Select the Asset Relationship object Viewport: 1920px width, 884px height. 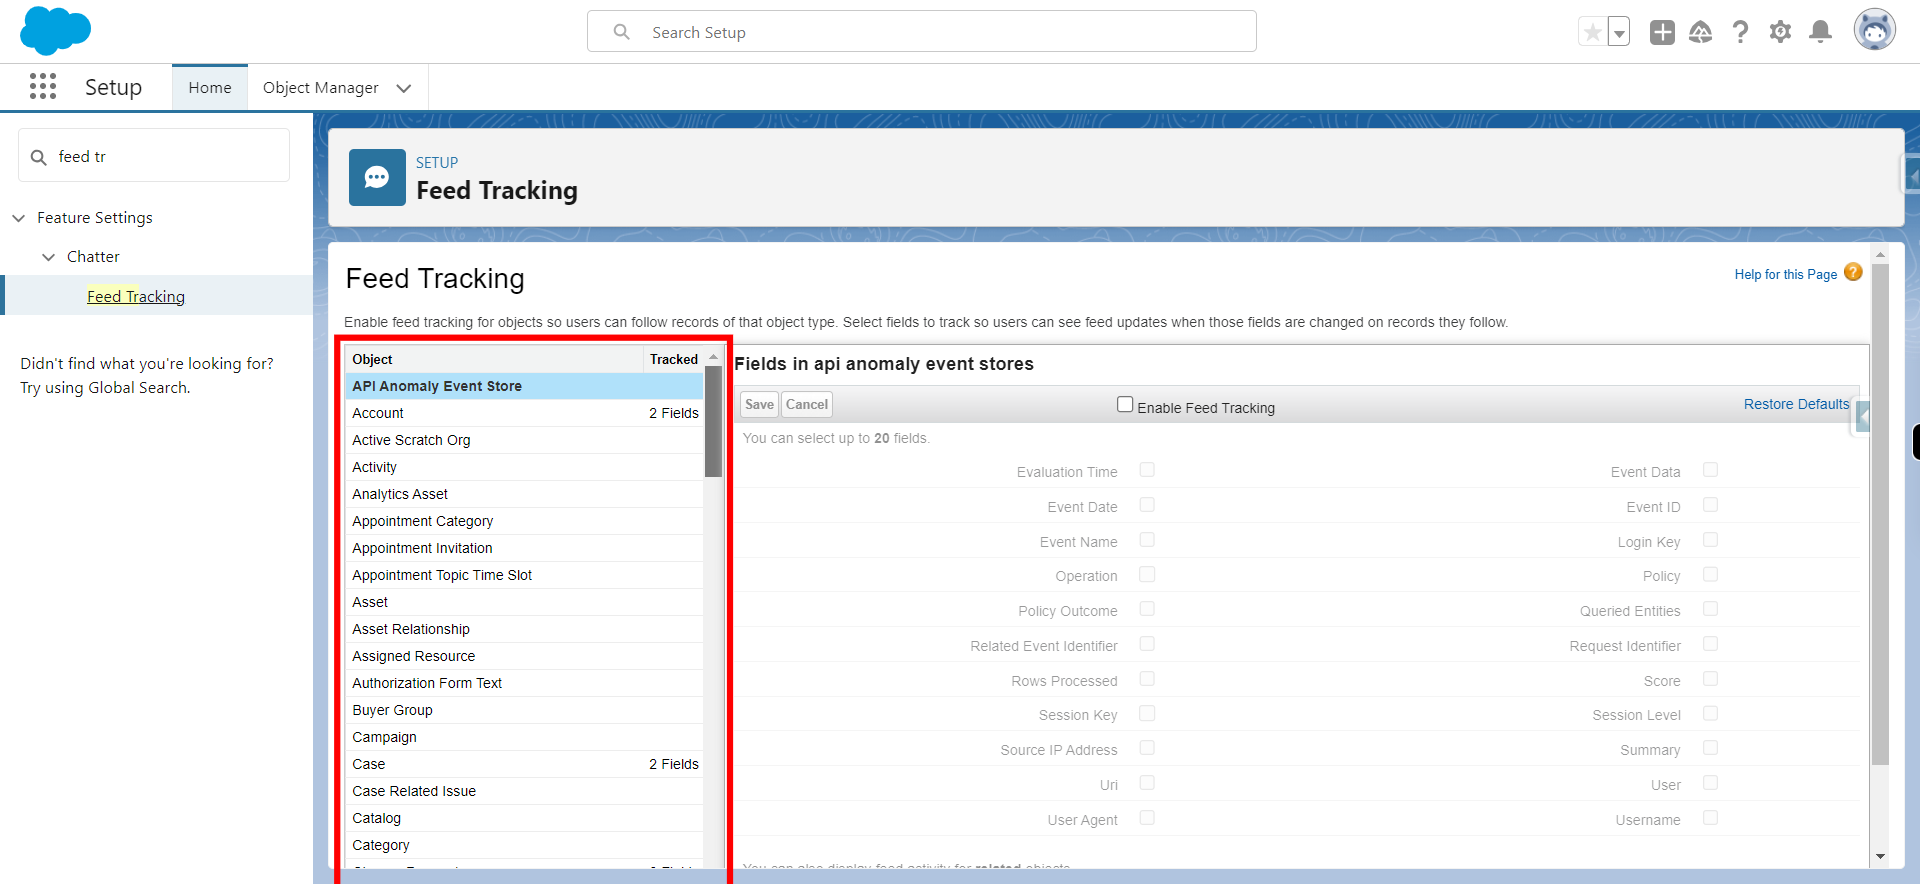point(524,629)
